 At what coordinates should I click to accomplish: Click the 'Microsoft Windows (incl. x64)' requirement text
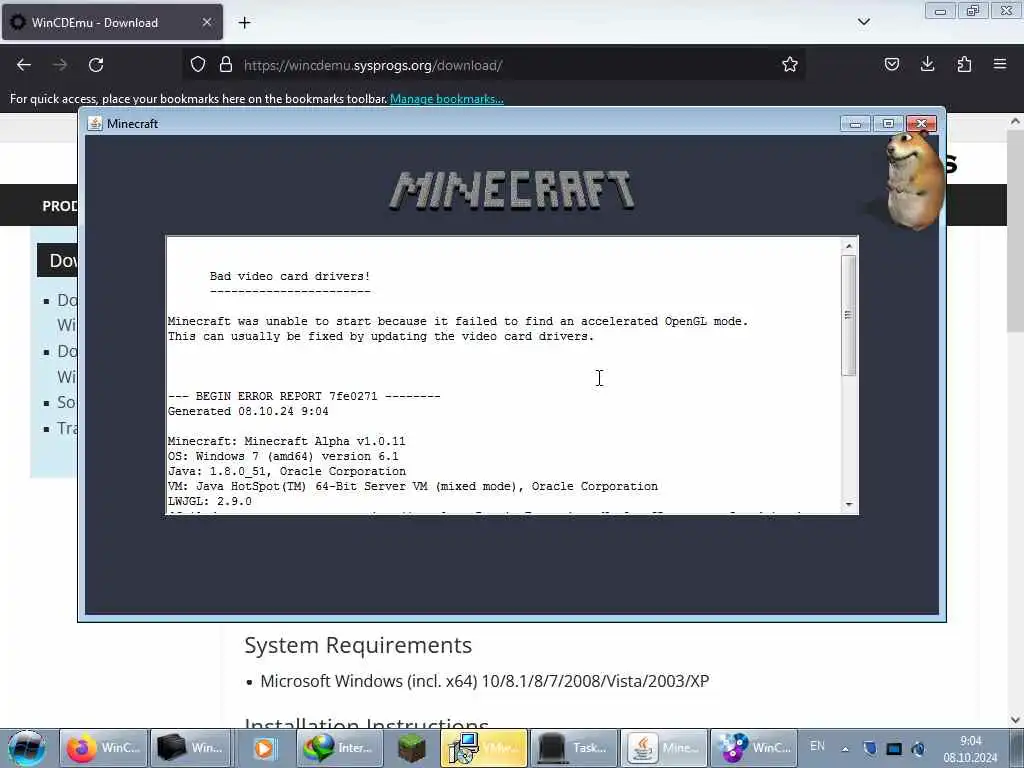pos(485,681)
